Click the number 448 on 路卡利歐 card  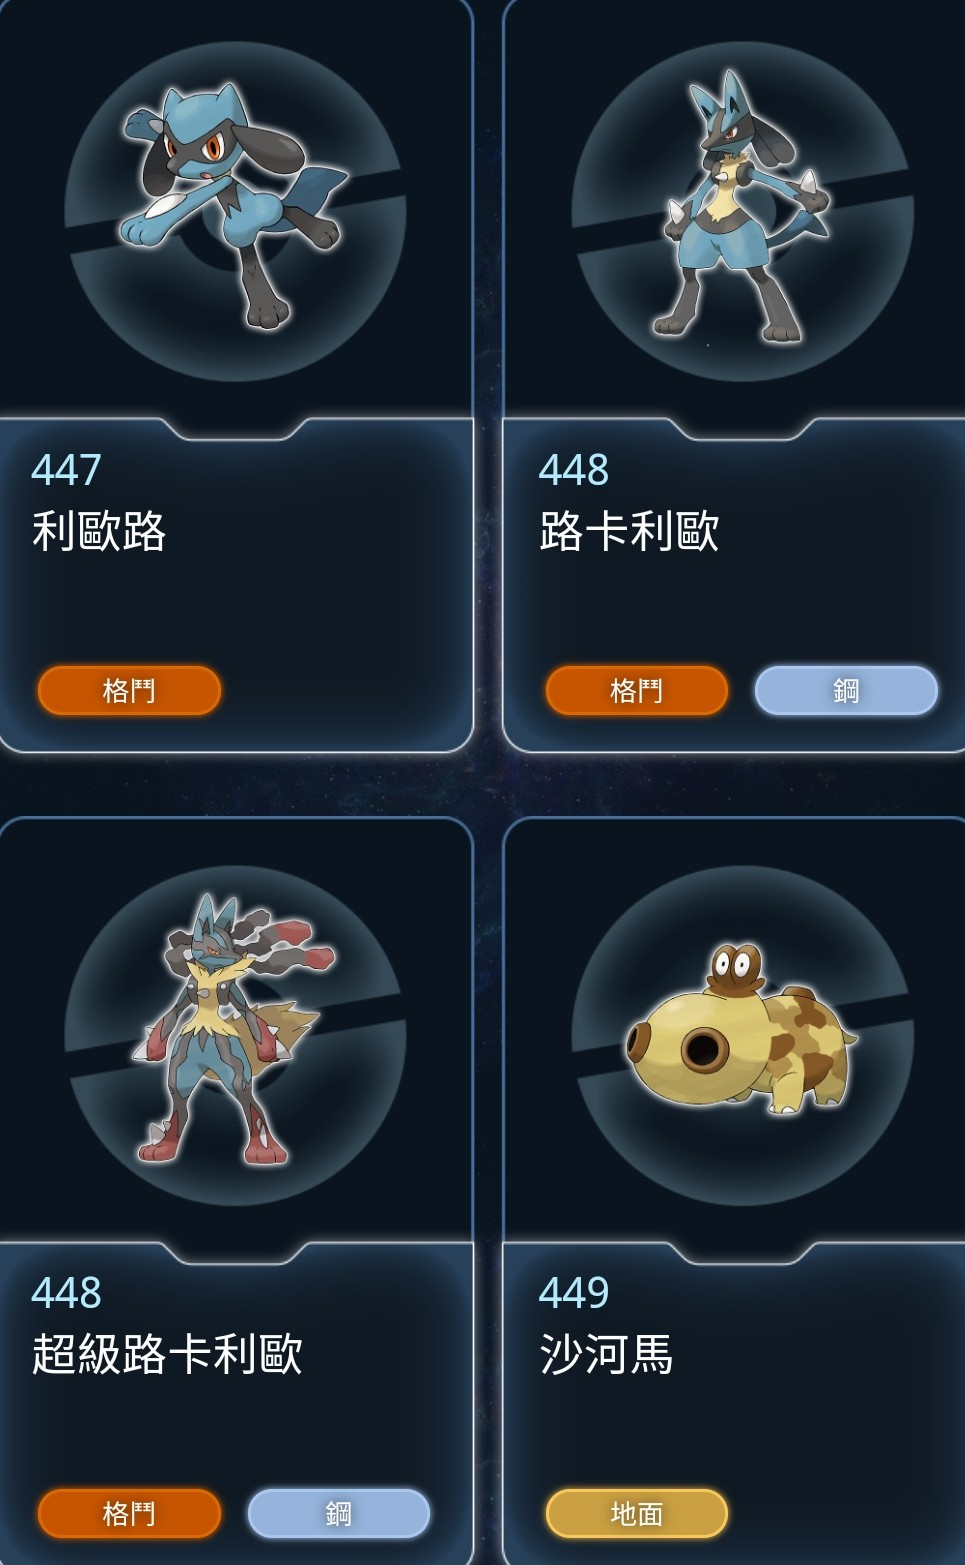pyautogui.click(x=574, y=470)
